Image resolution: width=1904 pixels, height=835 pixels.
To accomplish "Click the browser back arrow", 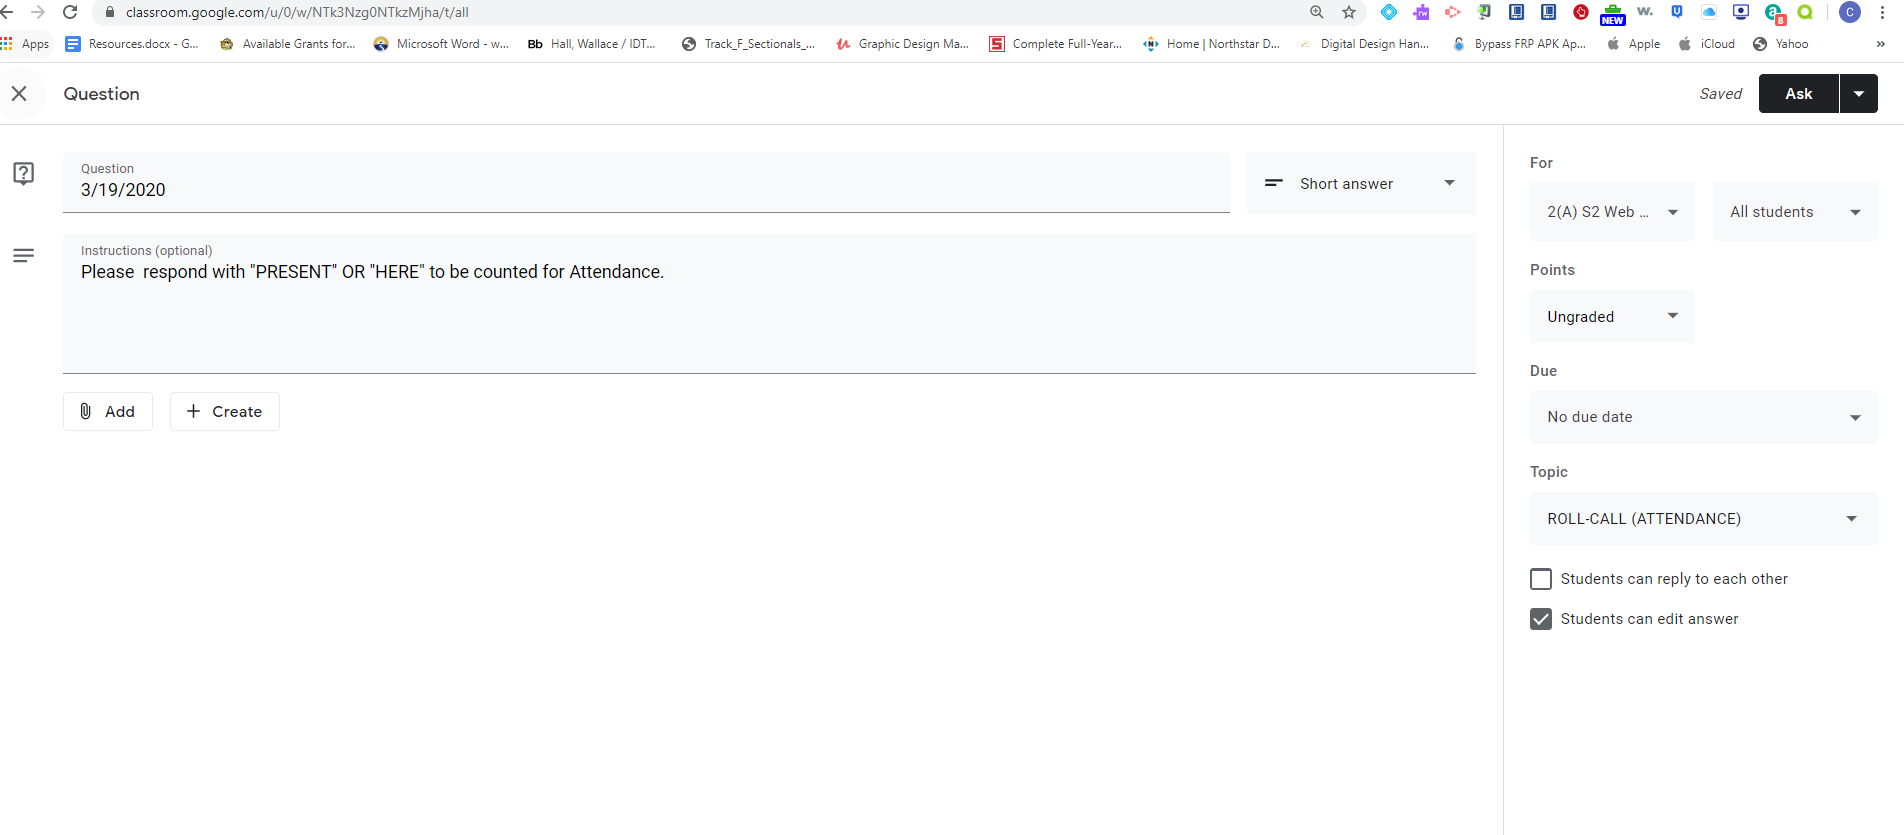I will [x=8, y=12].
